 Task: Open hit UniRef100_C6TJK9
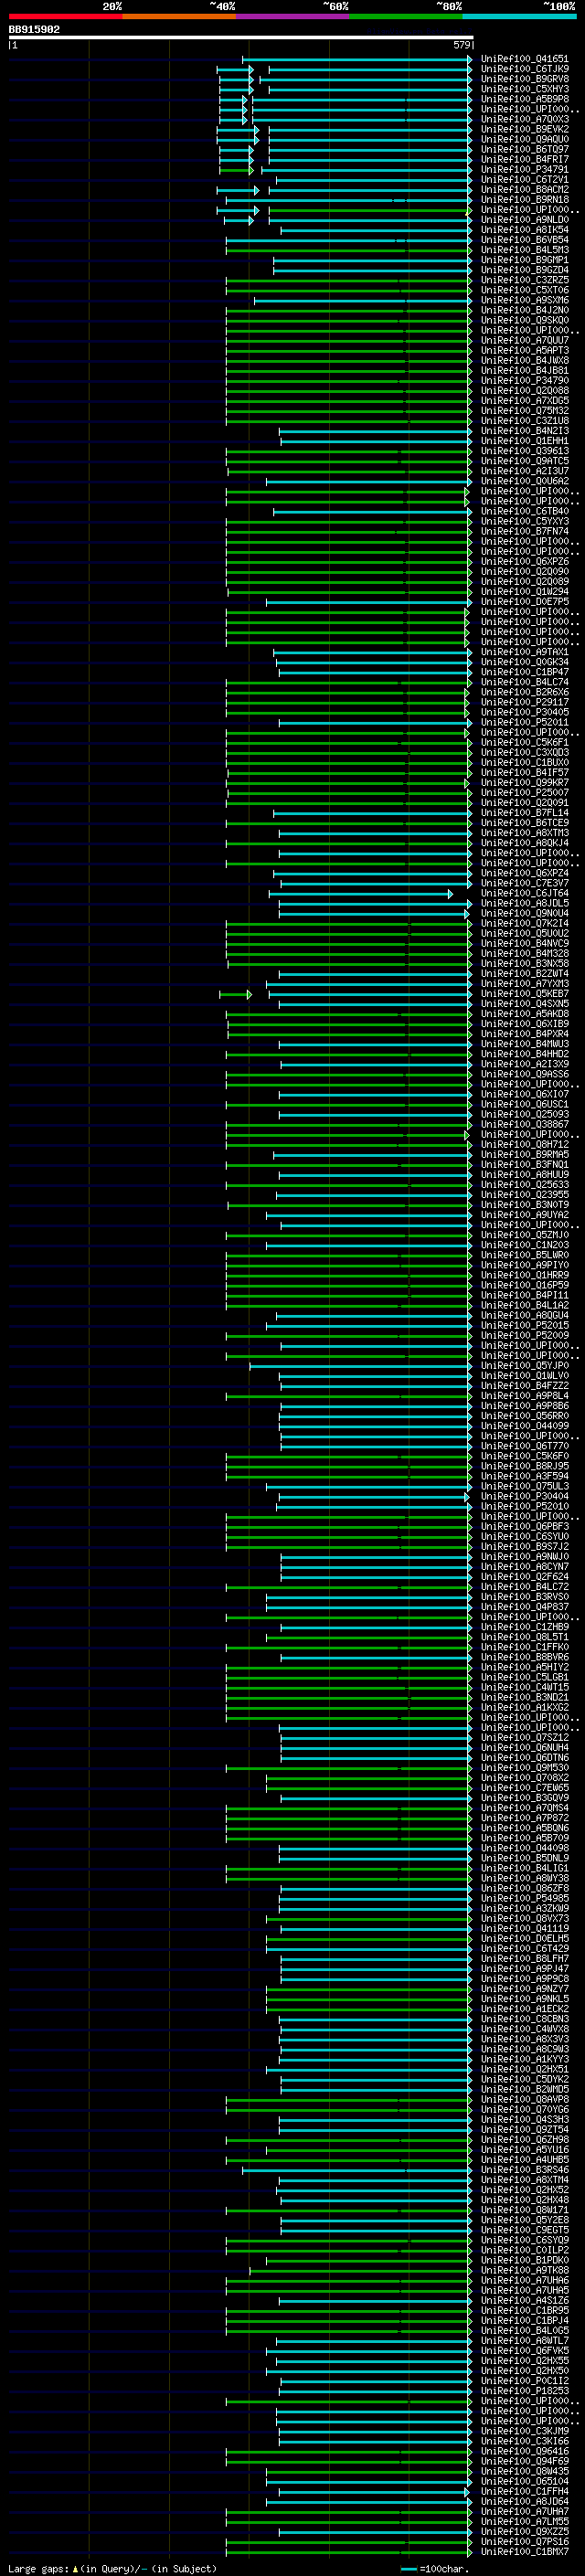(524, 69)
